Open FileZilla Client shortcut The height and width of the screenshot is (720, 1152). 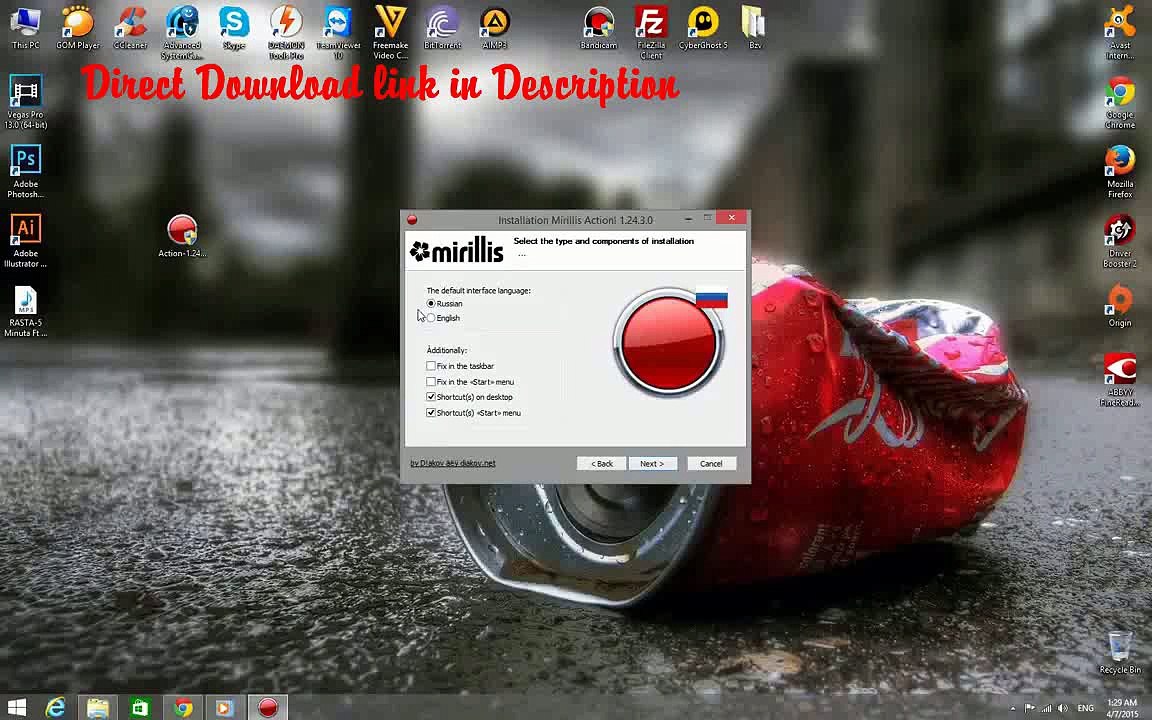(x=651, y=33)
